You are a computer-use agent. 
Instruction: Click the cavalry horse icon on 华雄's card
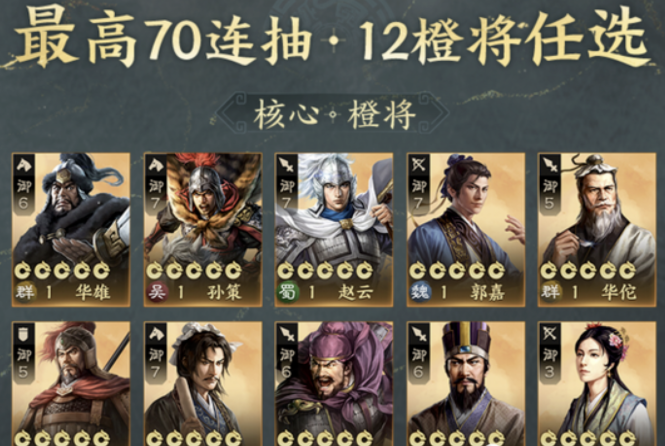tap(23, 164)
